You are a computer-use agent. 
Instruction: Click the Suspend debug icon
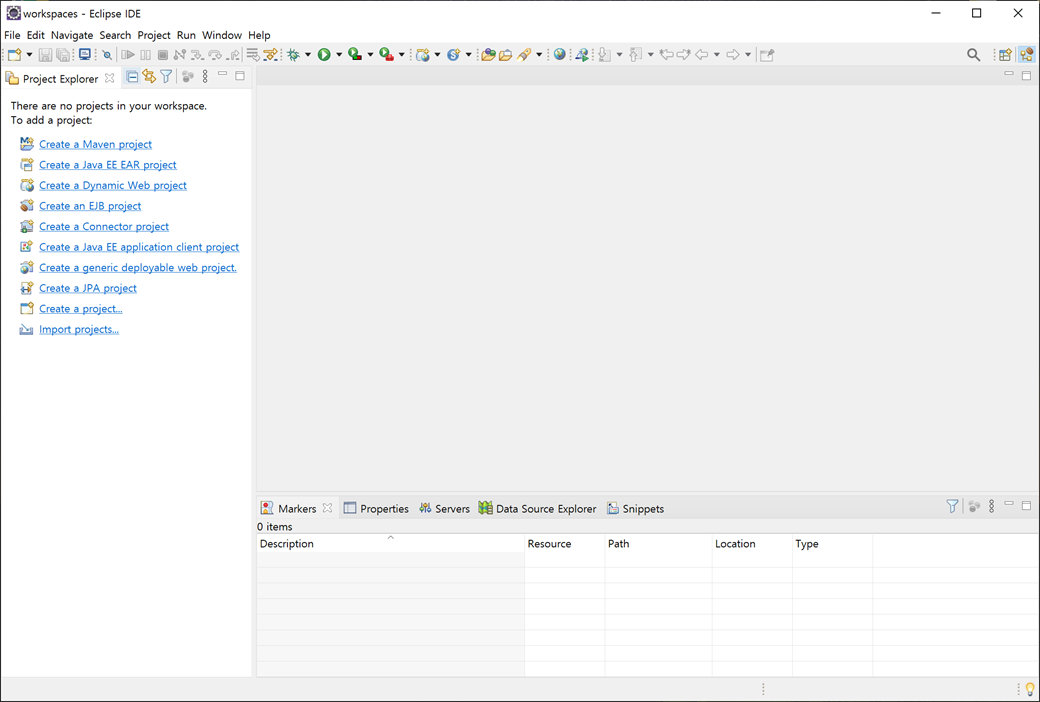pos(145,55)
